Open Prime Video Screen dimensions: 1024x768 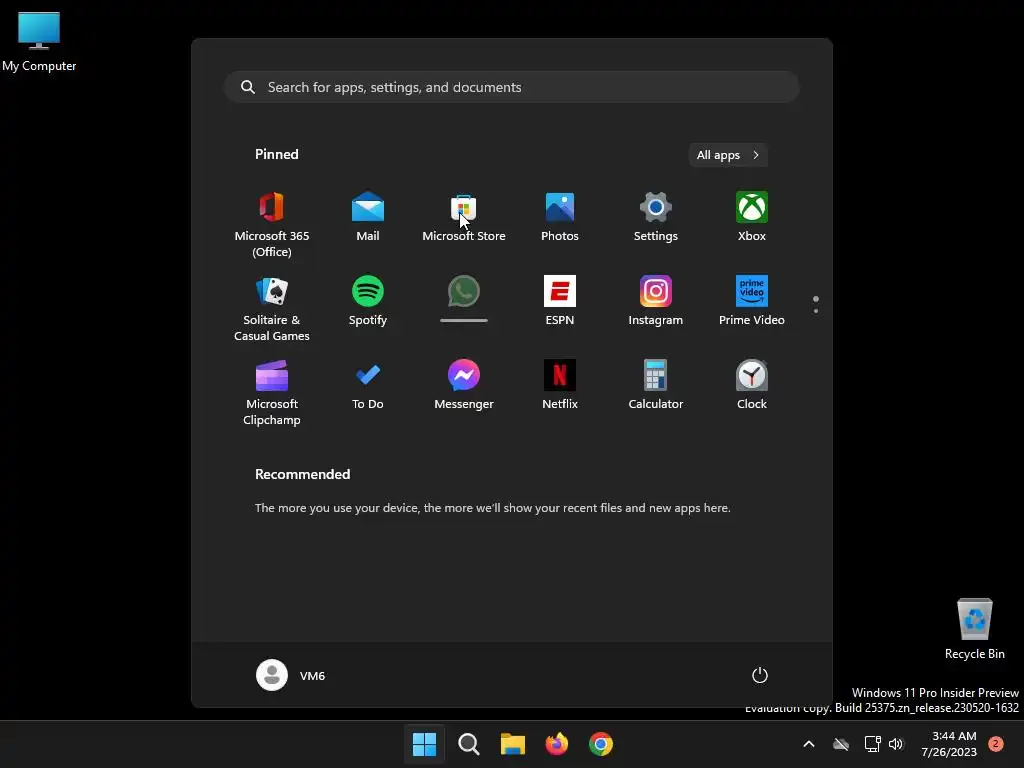[752, 300]
